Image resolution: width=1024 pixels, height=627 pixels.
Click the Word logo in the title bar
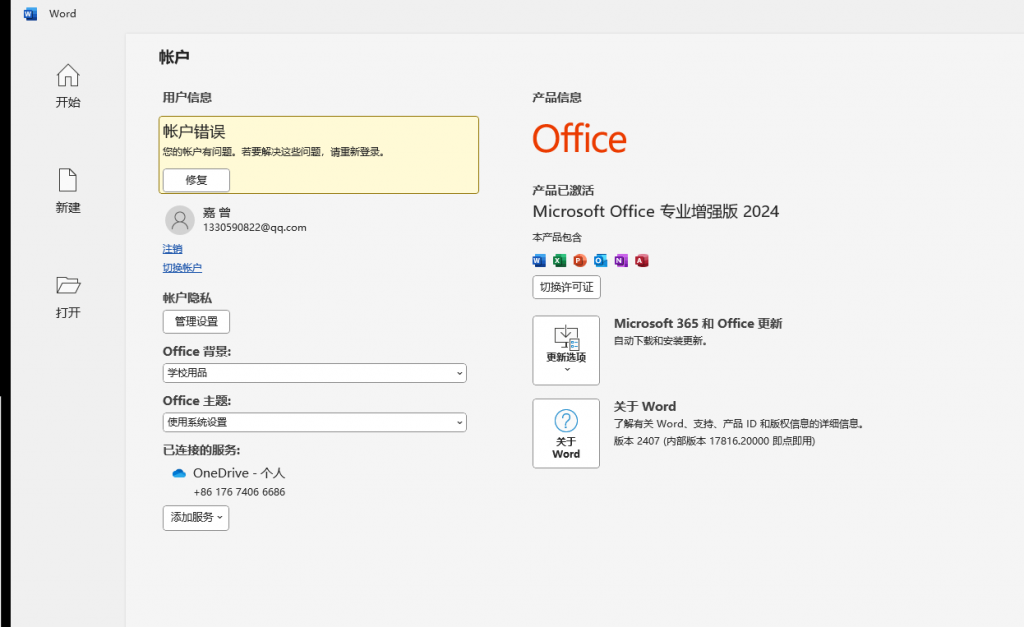click(30, 14)
